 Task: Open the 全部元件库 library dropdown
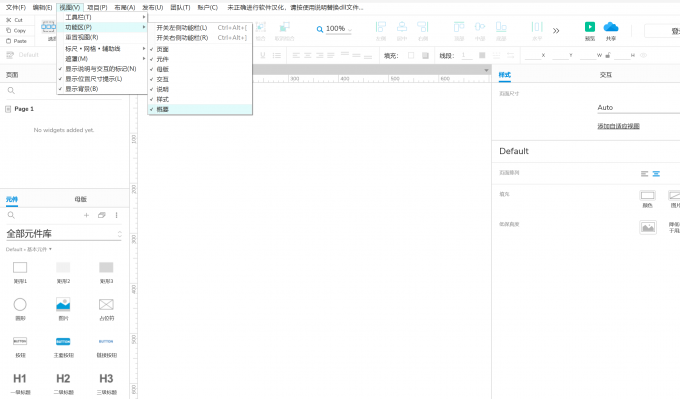[x=64, y=234]
